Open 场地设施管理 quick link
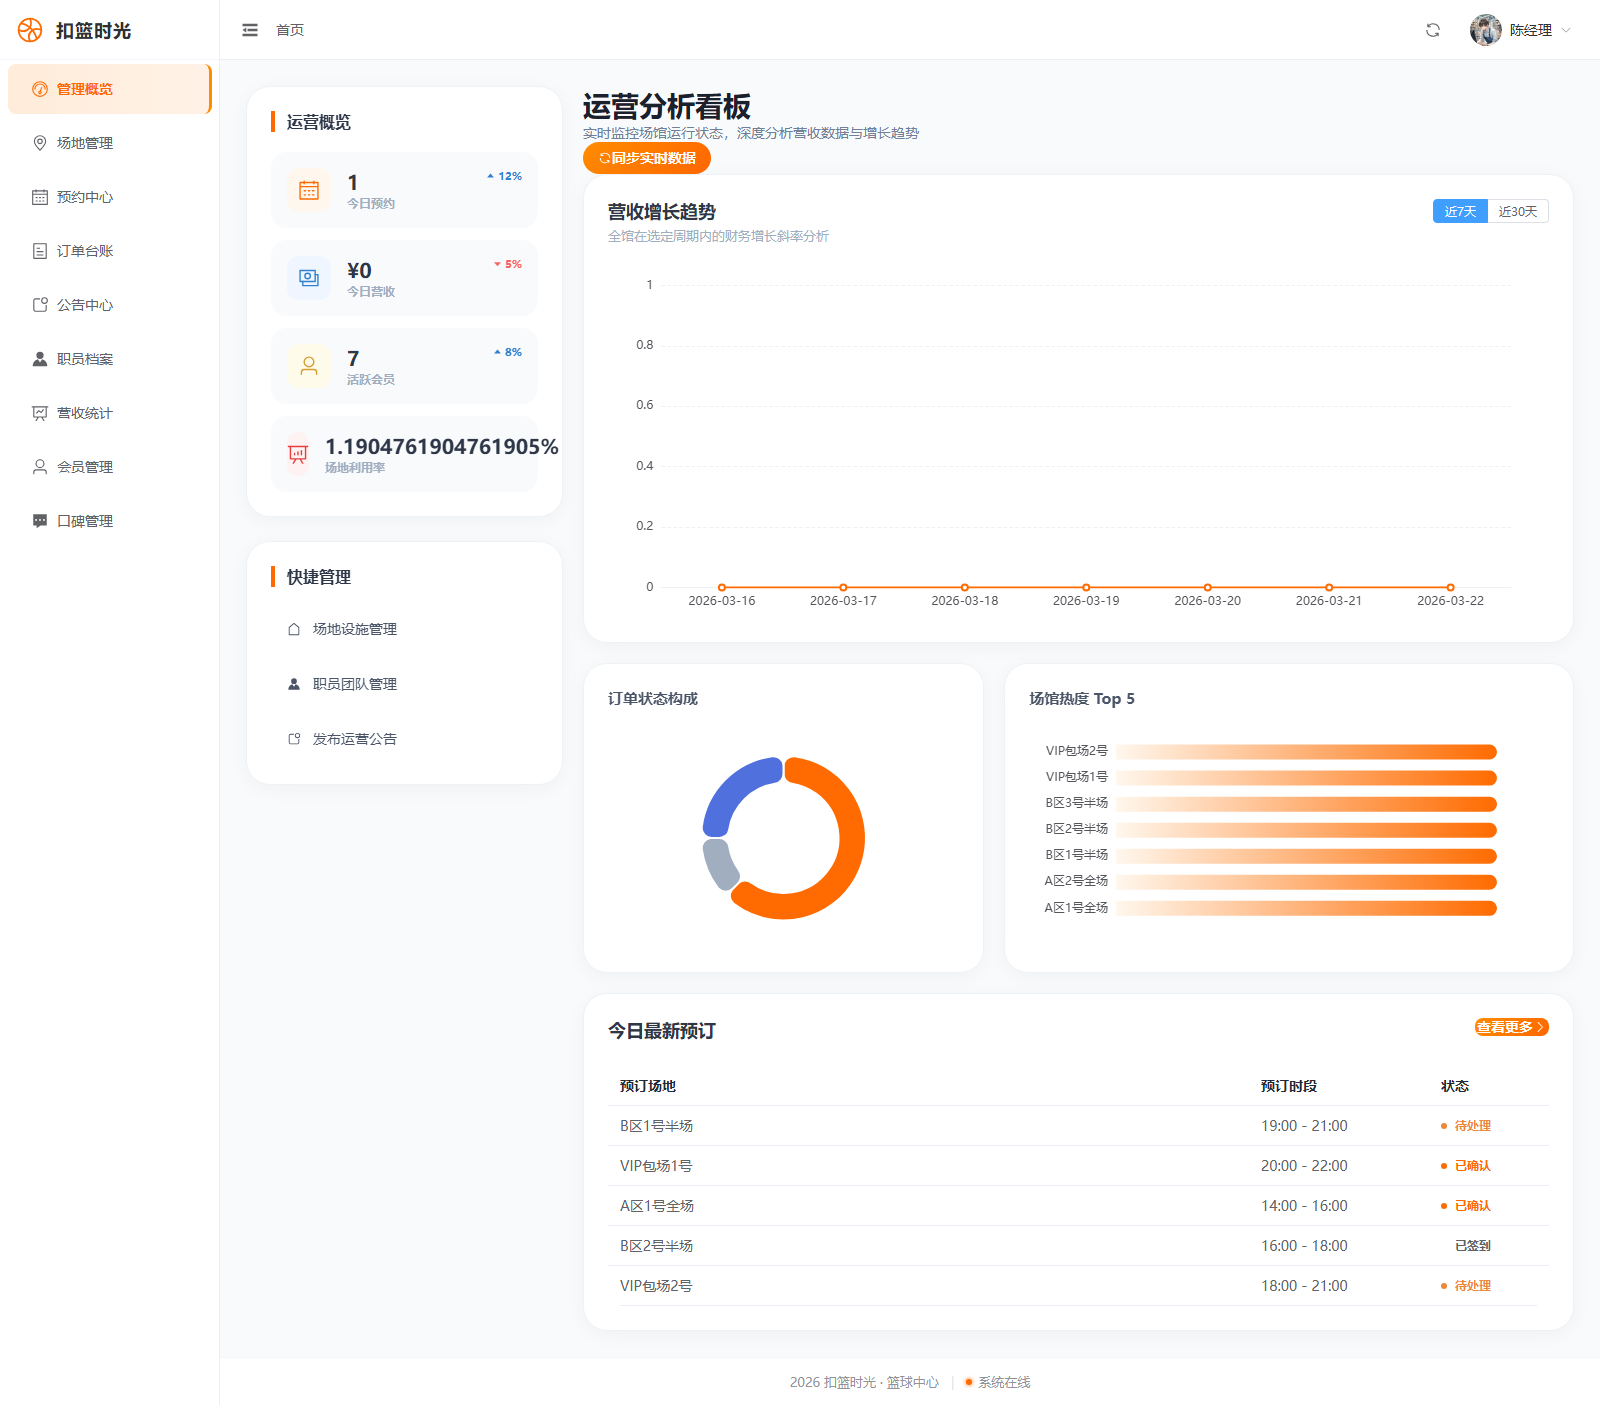This screenshot has width=1600, height=1405. click(x=404, y=629)
